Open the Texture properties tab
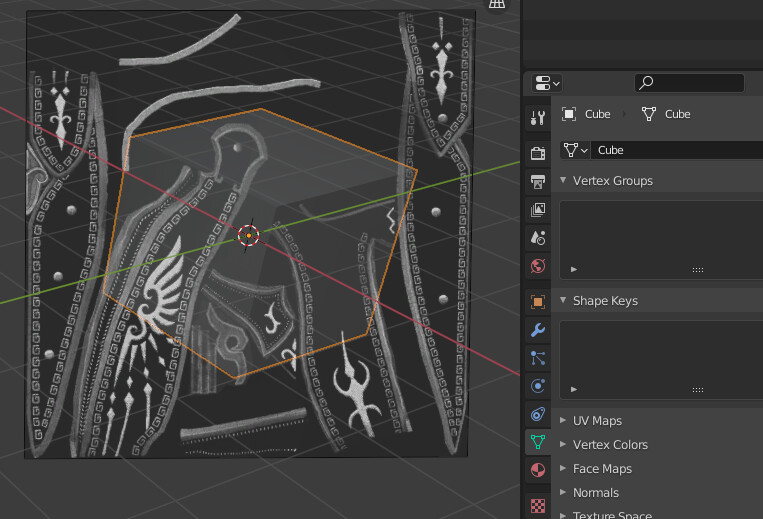Image resolution: width=763 pixels, height=519 pixels. [538, 506]
